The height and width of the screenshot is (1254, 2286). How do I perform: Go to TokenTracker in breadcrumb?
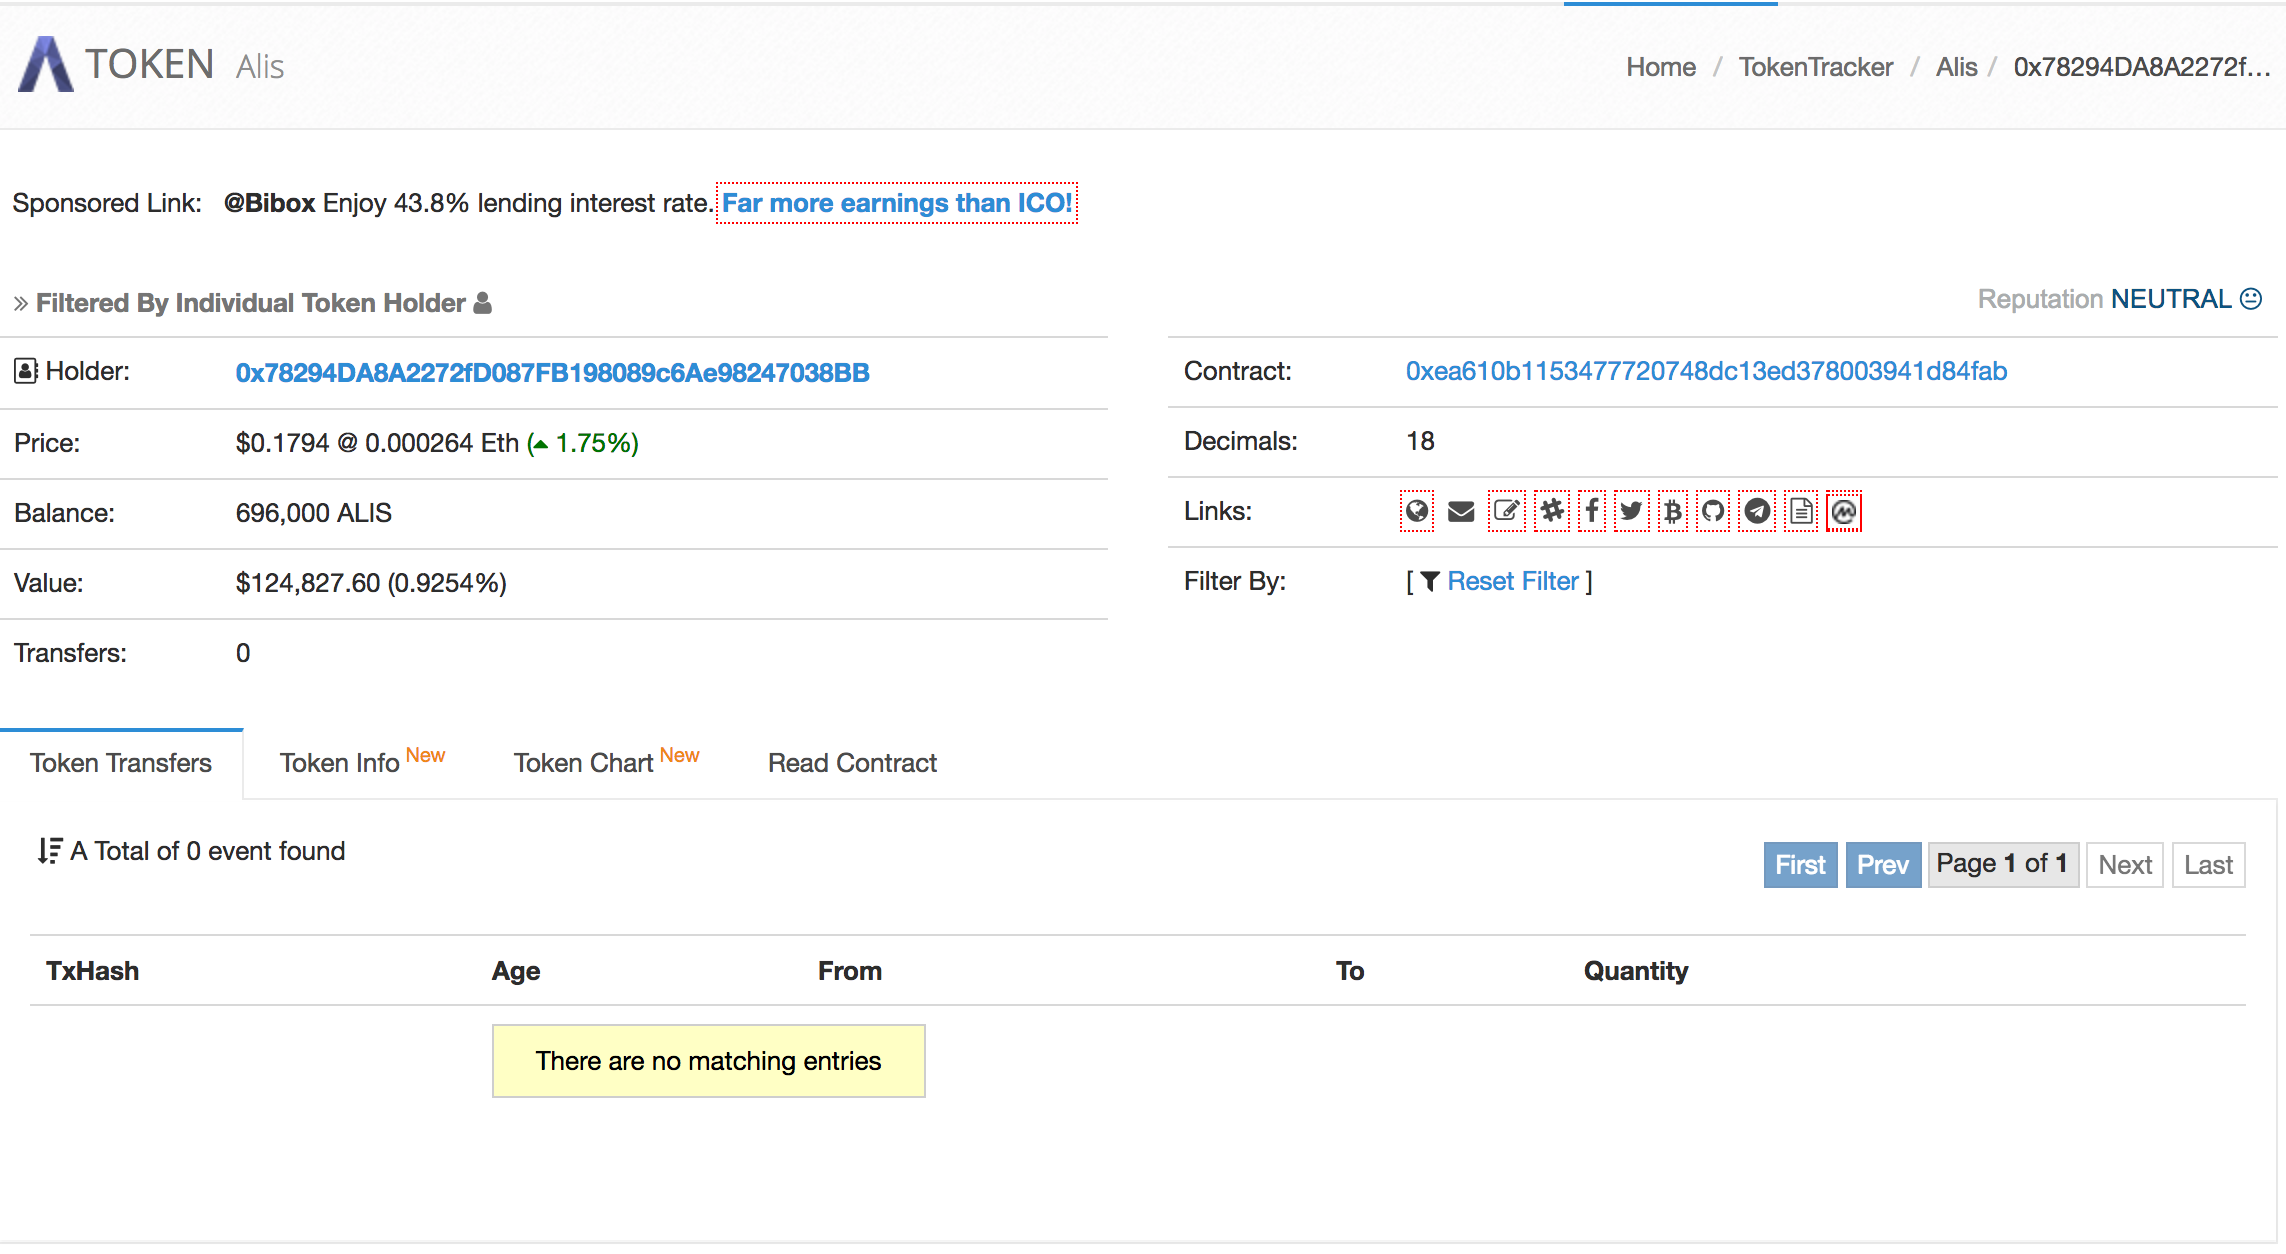click(x=1815, y=67)
